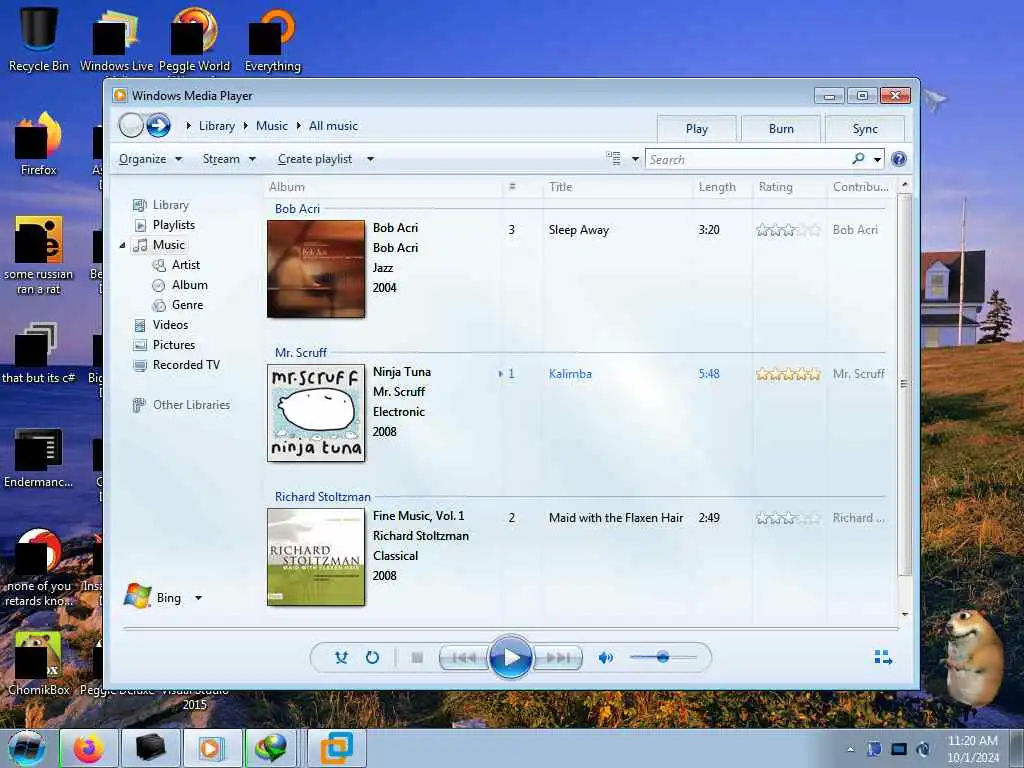This screenshot has height=768, width=1024.
Task: Sort by the Length column header
Action: click(722, 187)
